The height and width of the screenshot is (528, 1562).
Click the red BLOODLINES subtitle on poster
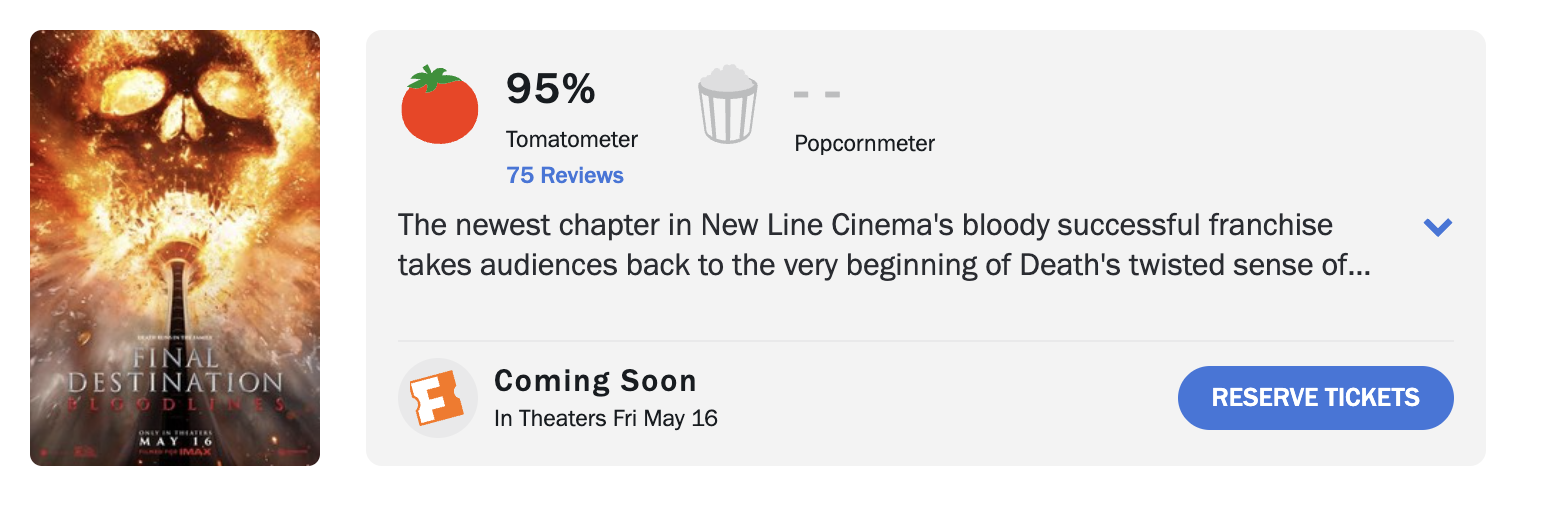(175, 405)
